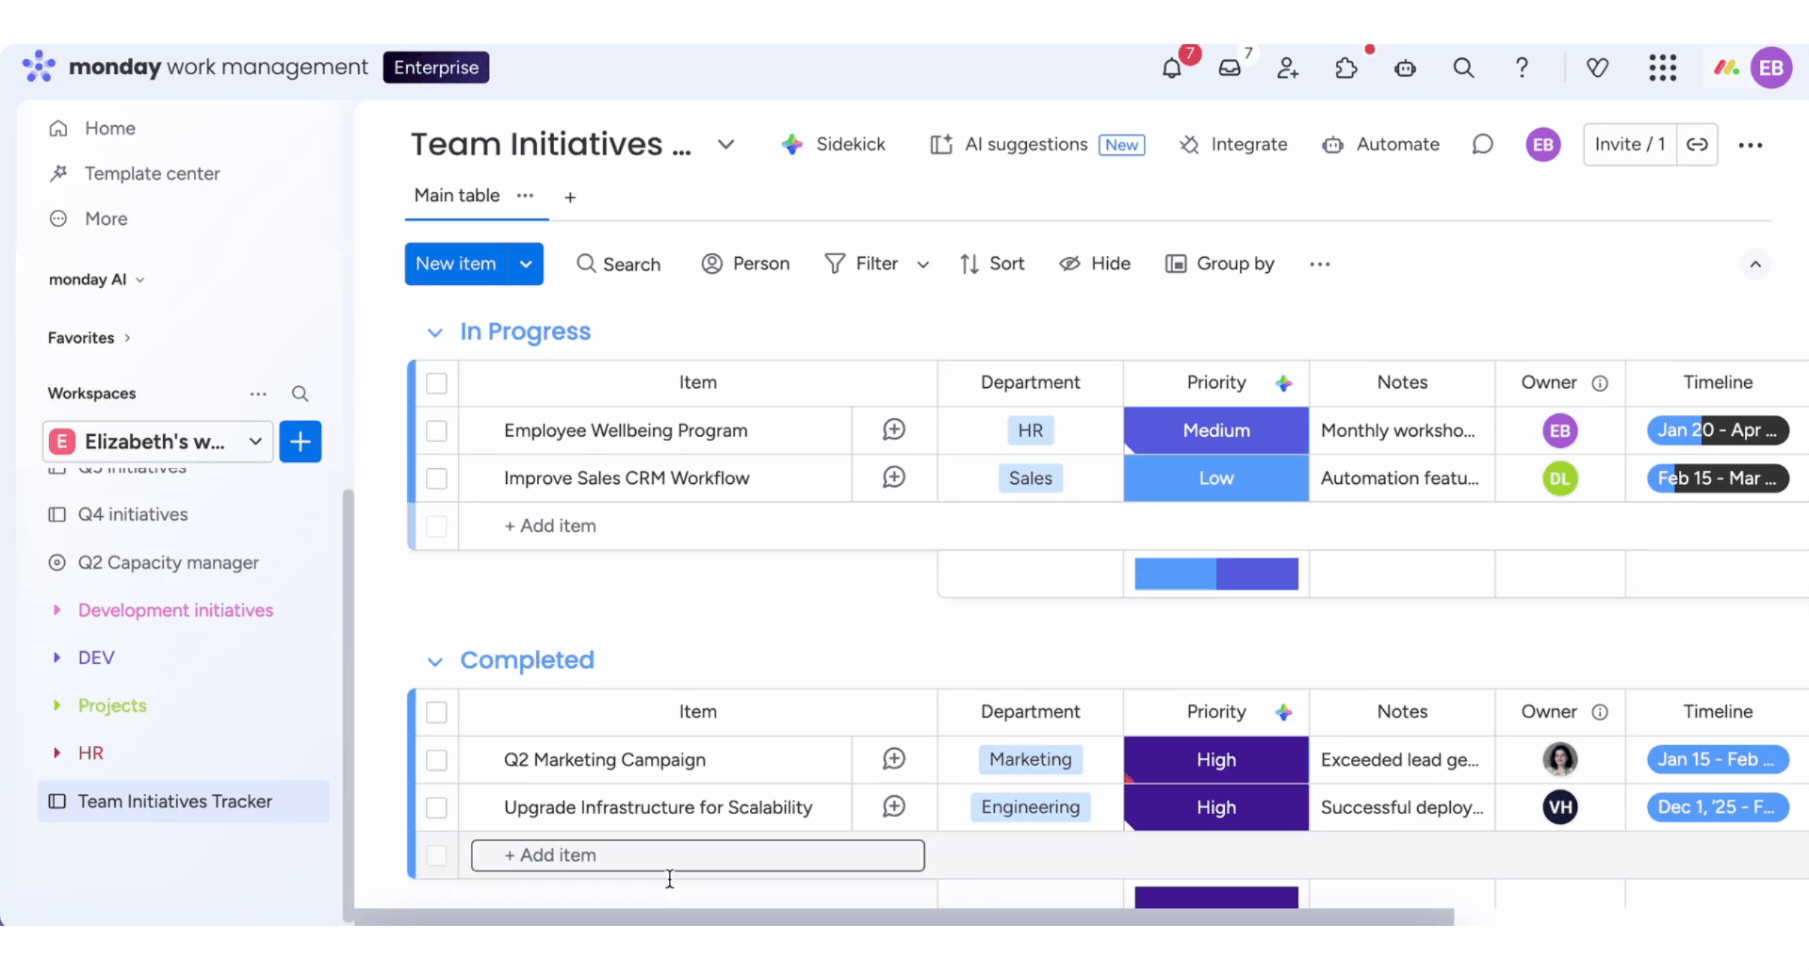
Task: Open the apps marketplace puzzle icon
Action: 1346,68
